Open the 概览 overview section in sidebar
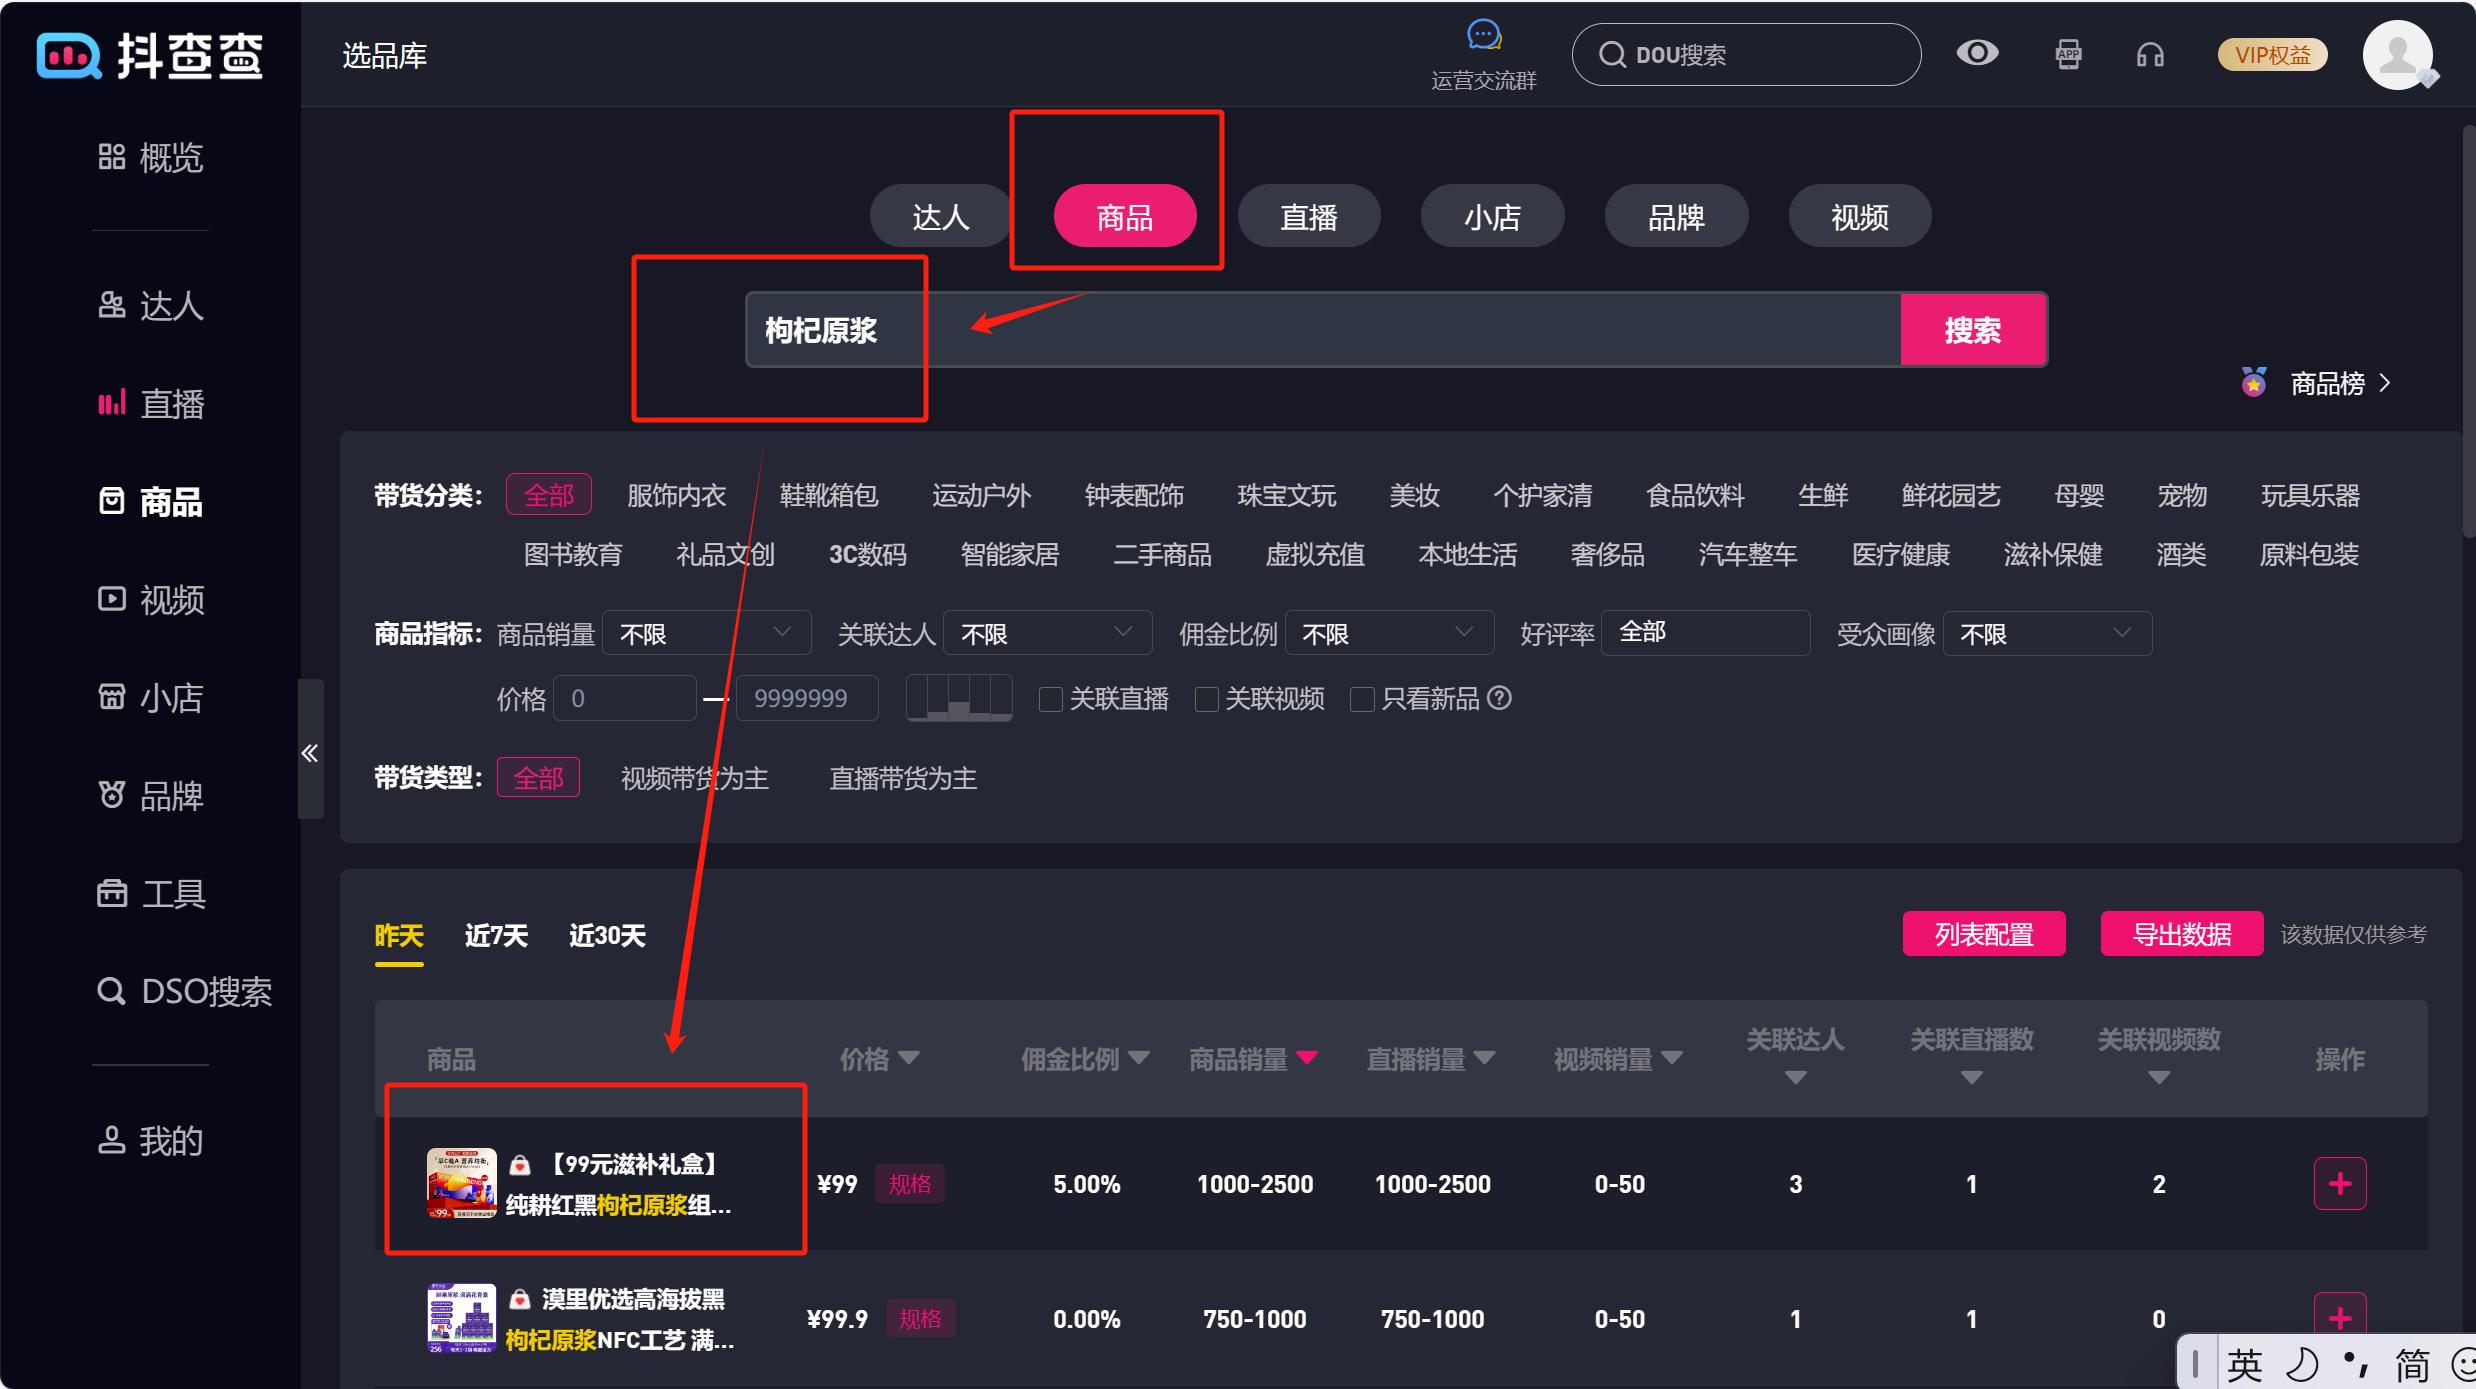This screenshot has width=2476, height=1389. coord(170,156)
